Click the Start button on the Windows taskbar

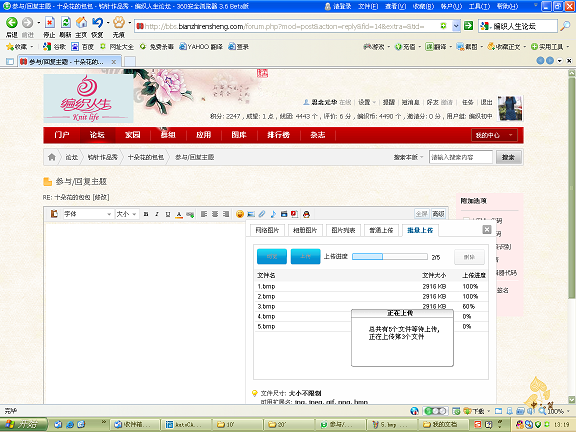23,424
